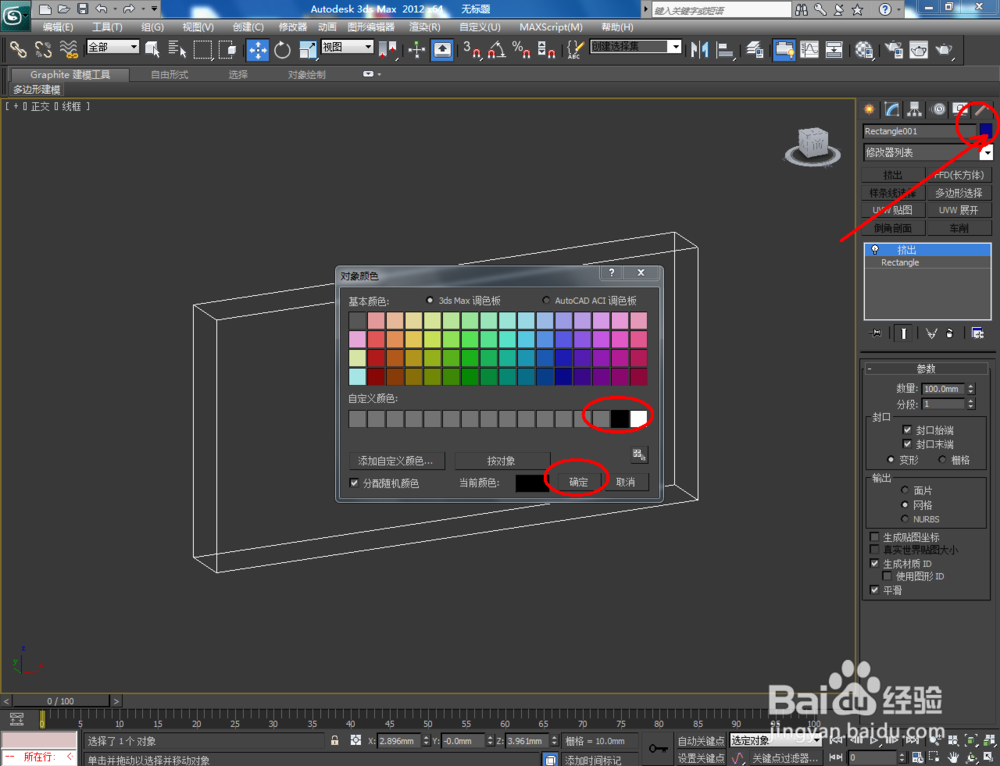Click the Key mode key icon
The width and height of the screenshot is (1000, 766).
[658, 748]
